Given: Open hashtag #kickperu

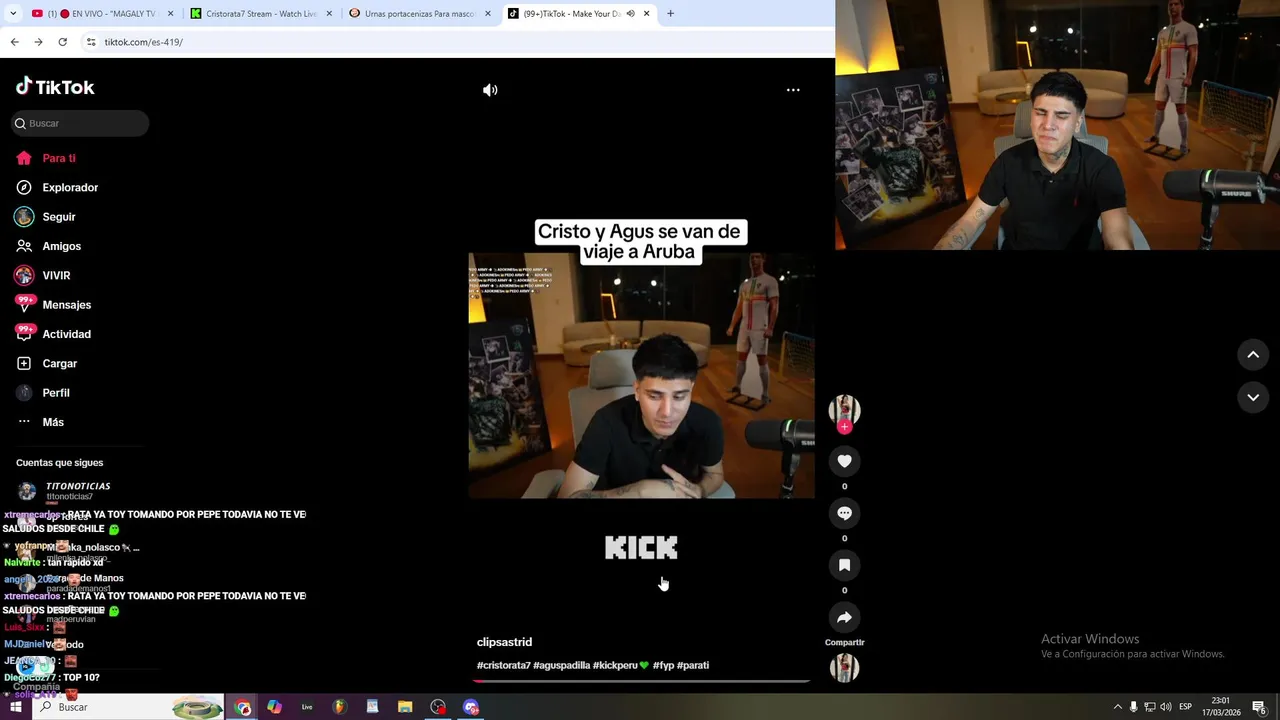Looking at the screenshot, I should [620, 665].
